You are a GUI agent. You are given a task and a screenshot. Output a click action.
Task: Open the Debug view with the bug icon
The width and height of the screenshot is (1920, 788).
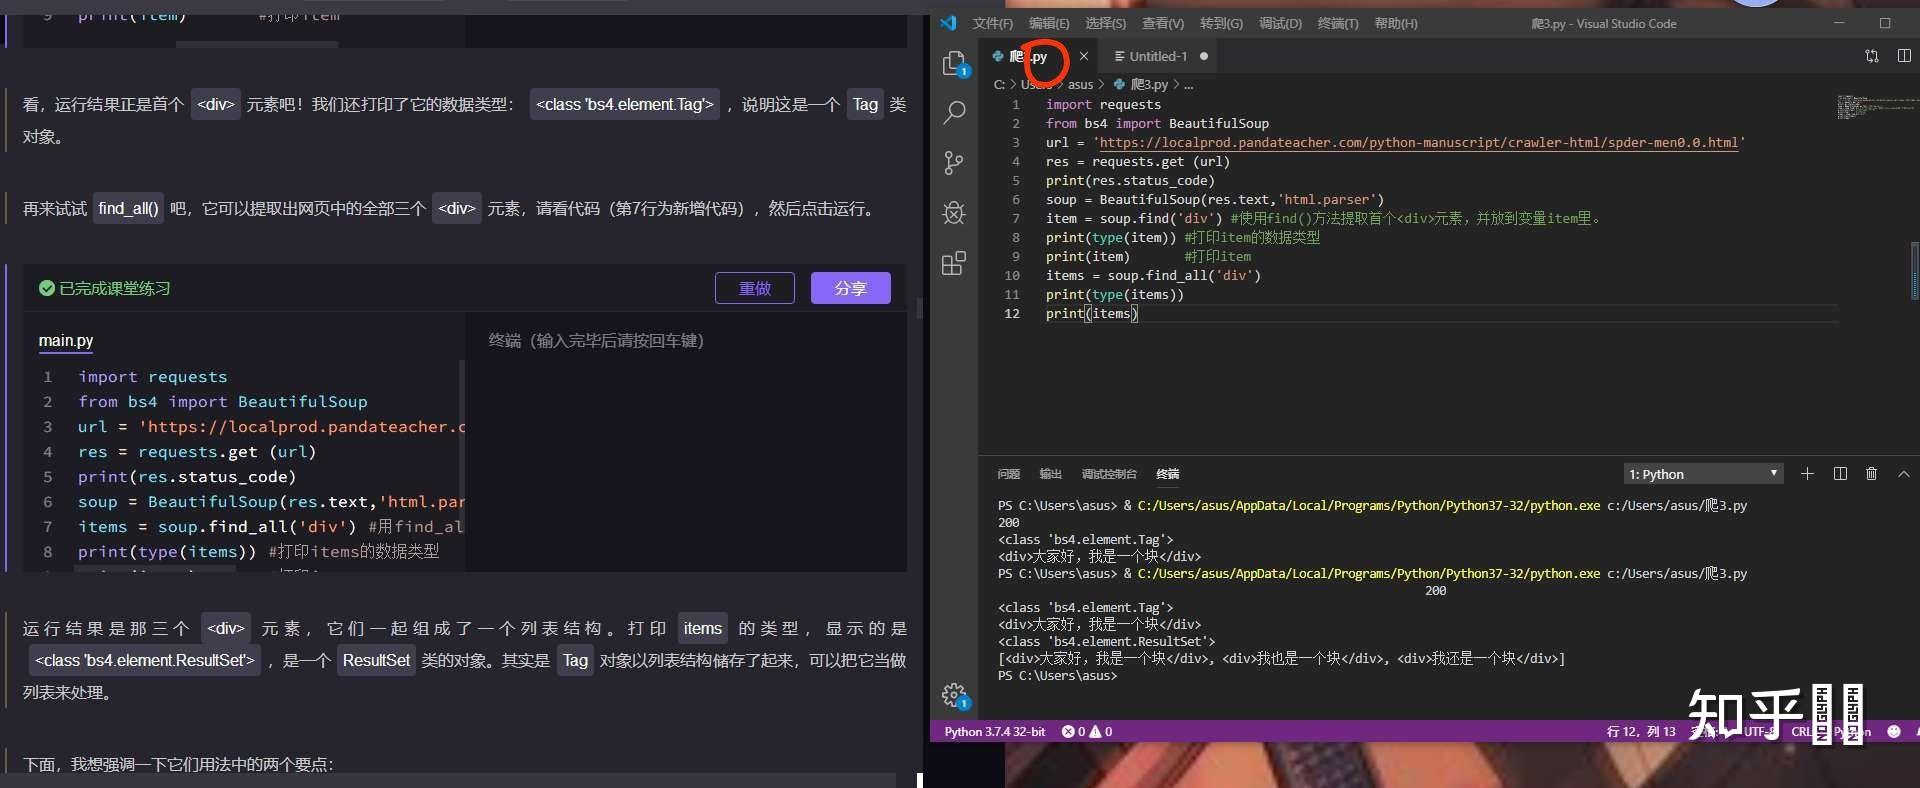954,212
